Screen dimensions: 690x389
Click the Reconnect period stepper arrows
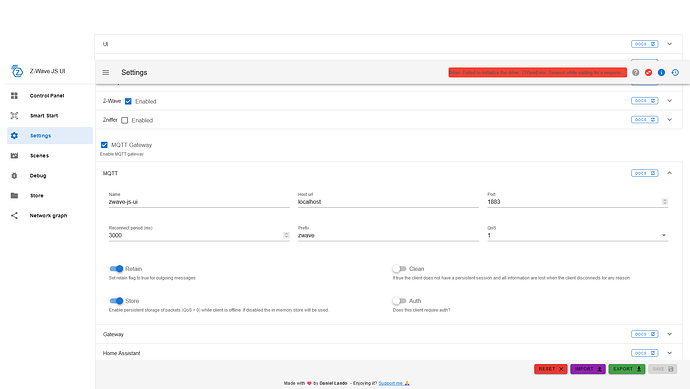pos(286,235)
